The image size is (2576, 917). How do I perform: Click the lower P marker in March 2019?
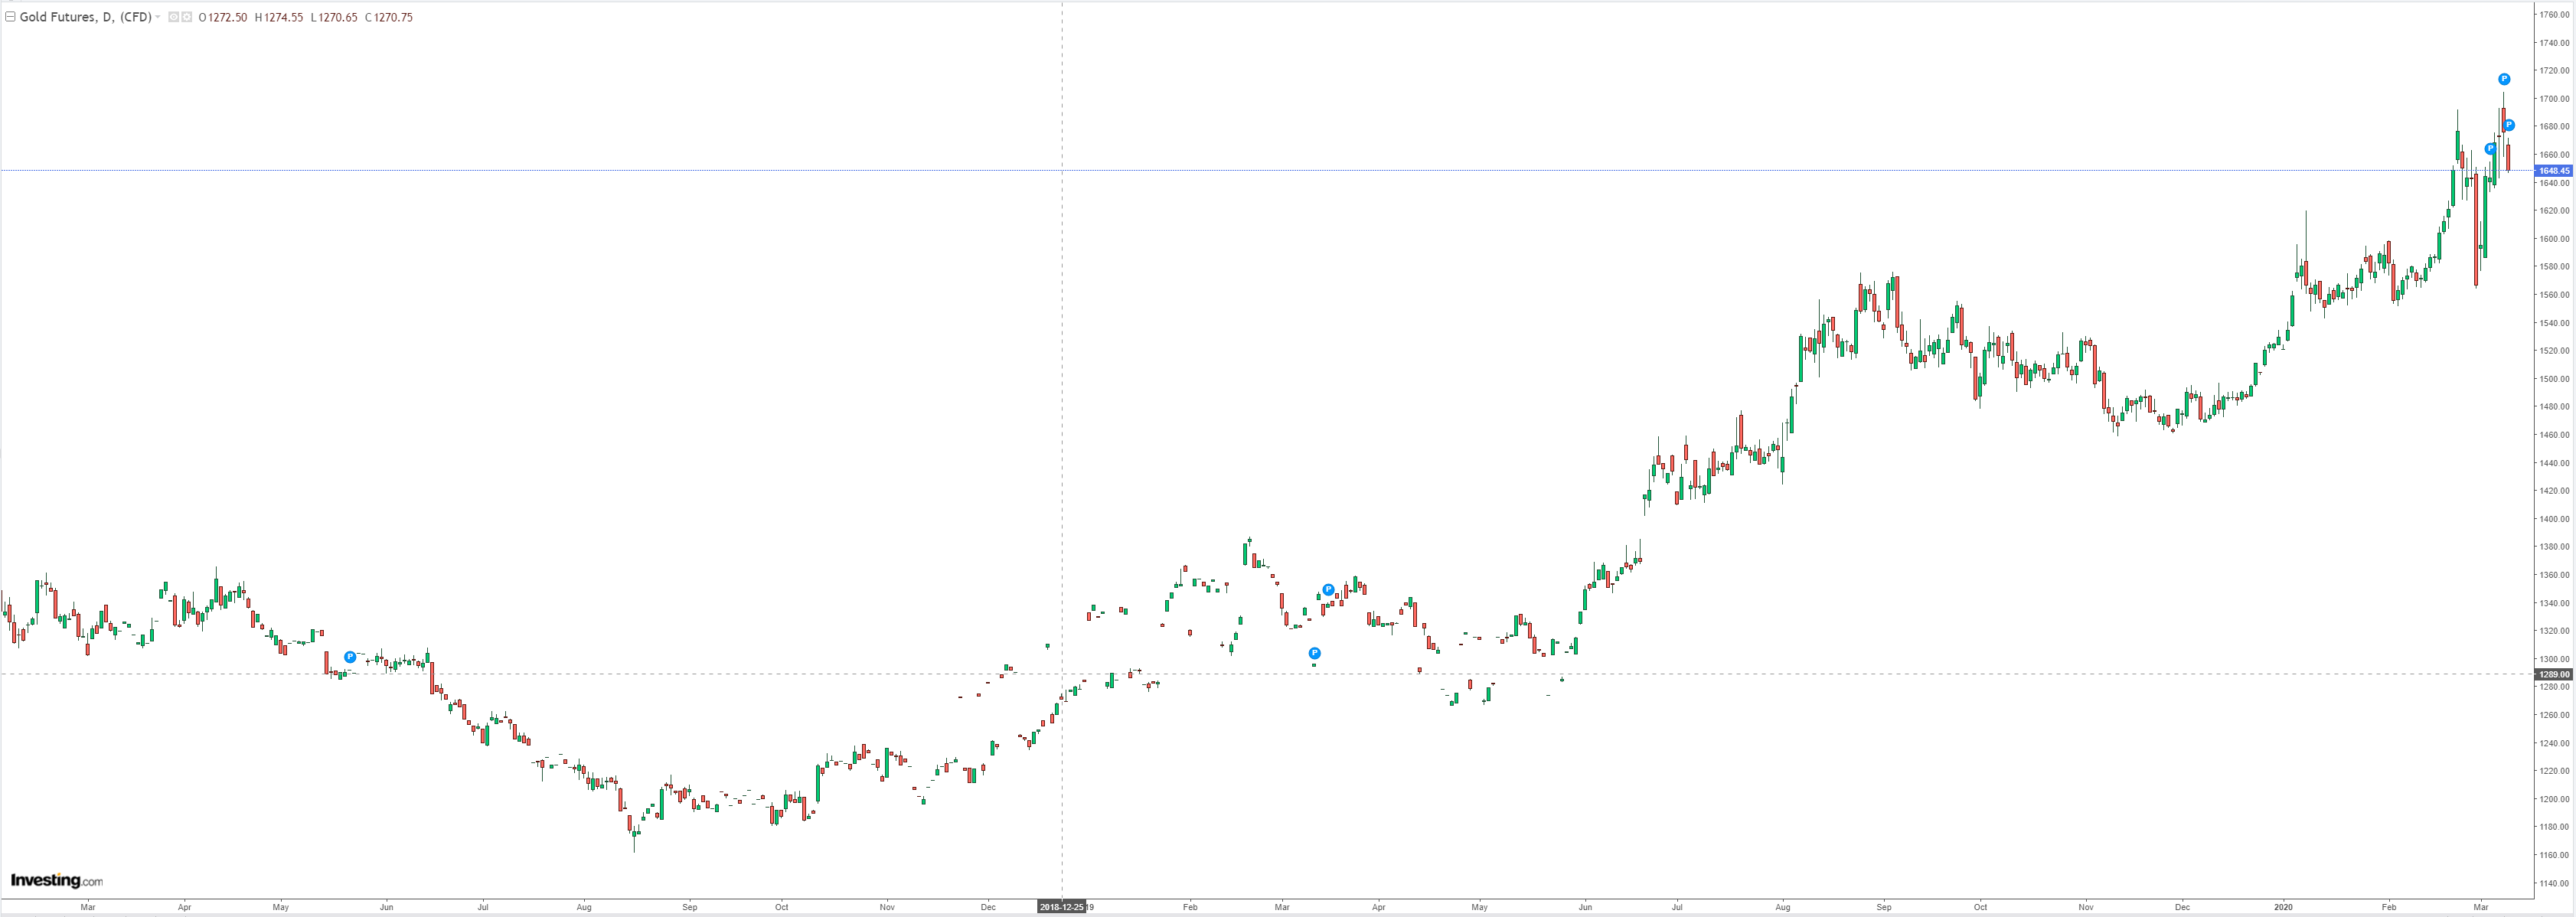(1315, 653)
